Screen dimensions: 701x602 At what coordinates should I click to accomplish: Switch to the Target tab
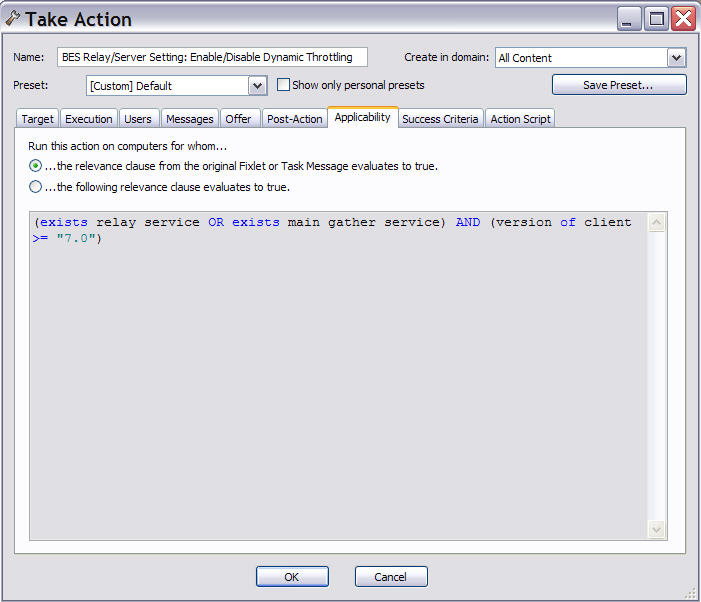coord(38,119)
